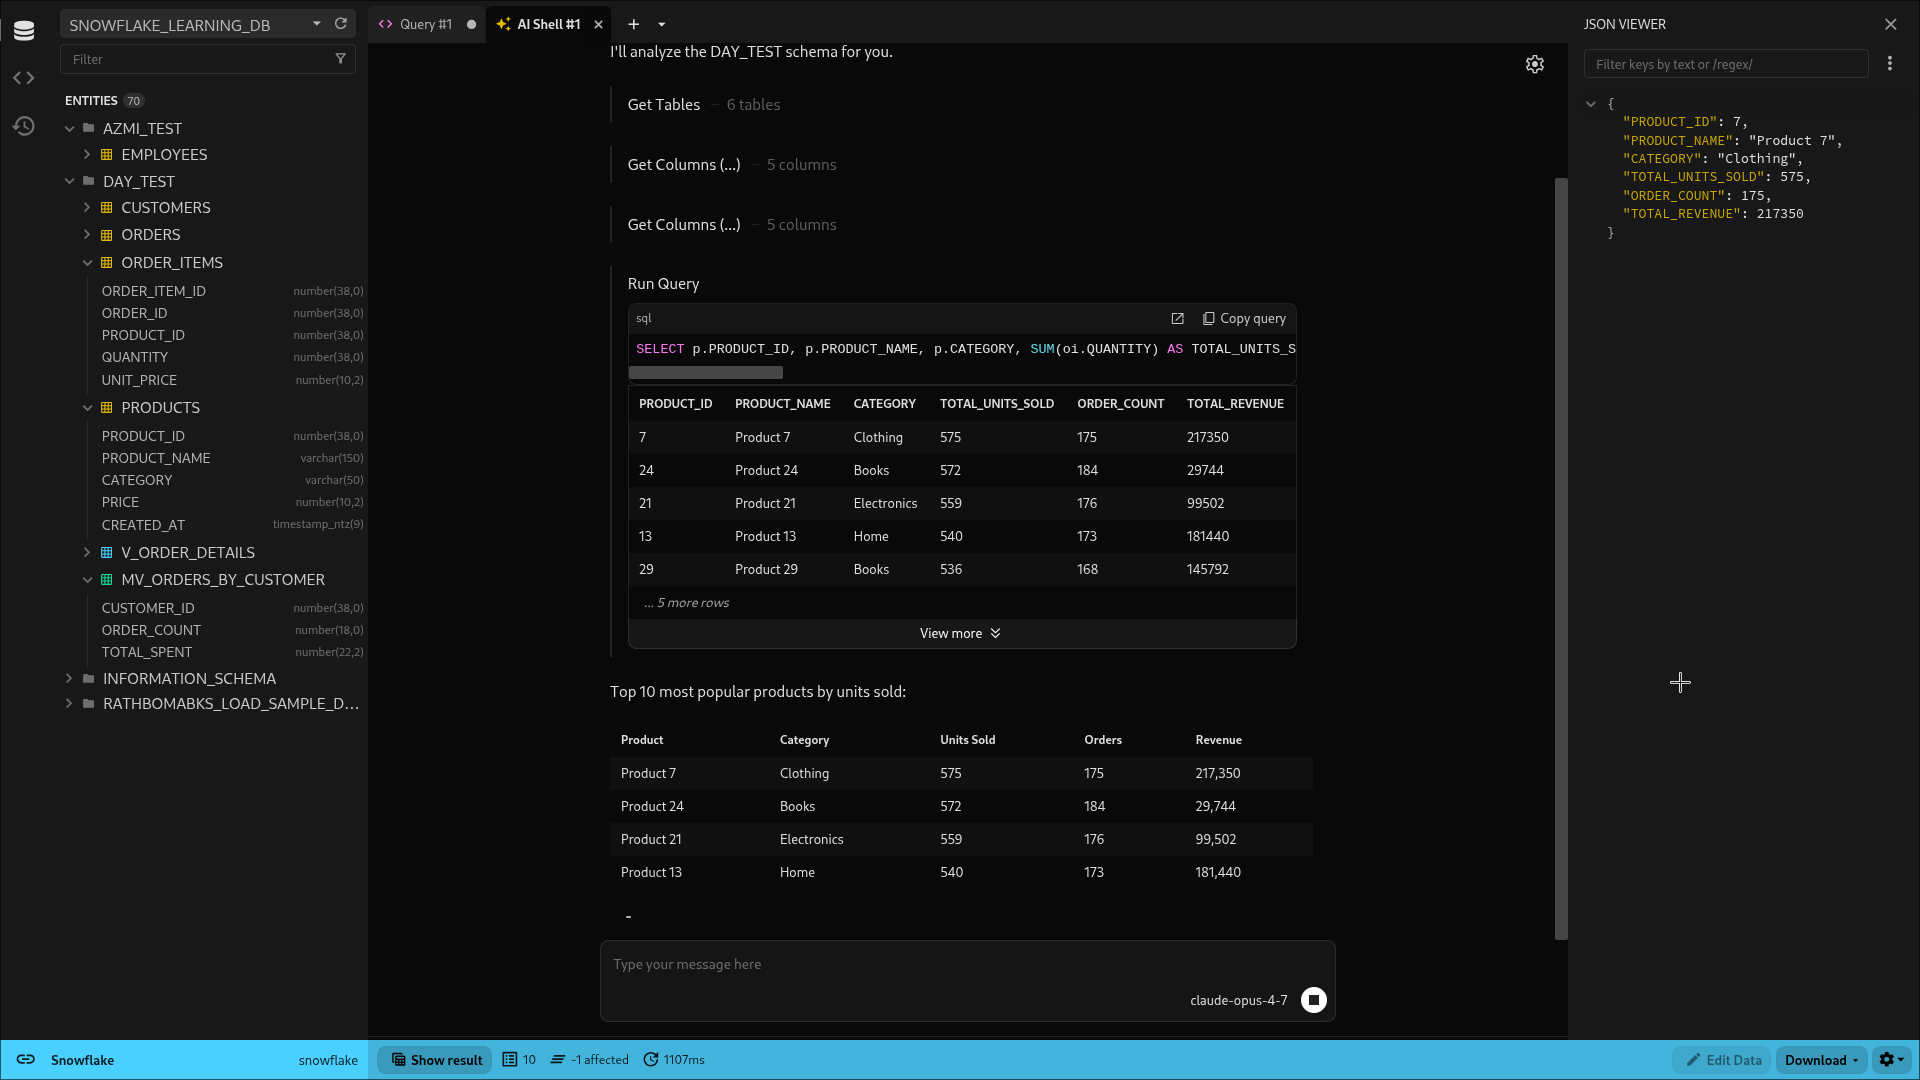
Task: Click the ENTITIES 70 count badge
Action: tap(134, 101)
